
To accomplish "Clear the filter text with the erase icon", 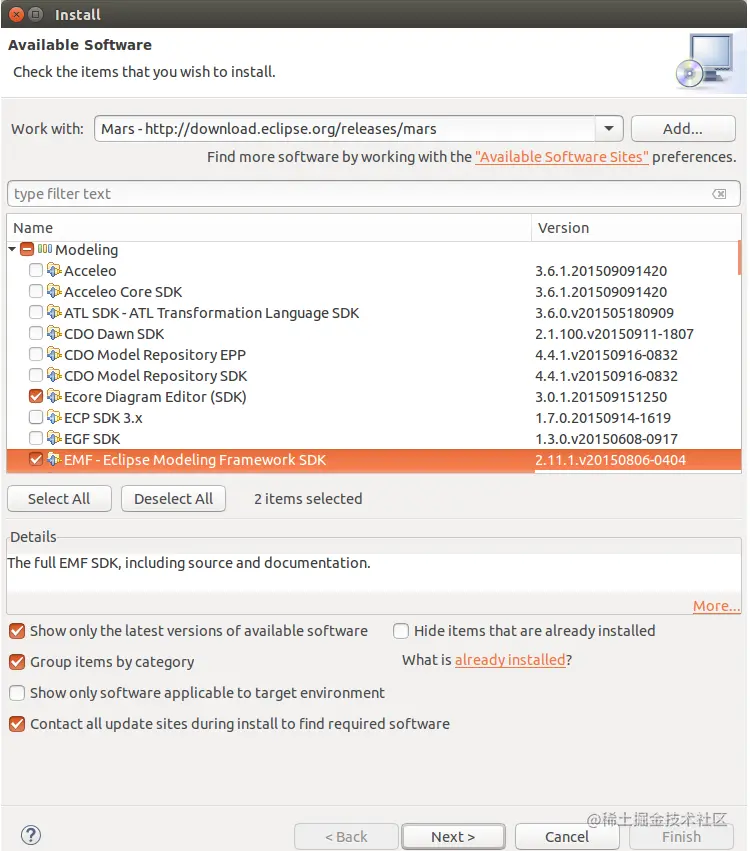I will (x=719, y=194).
